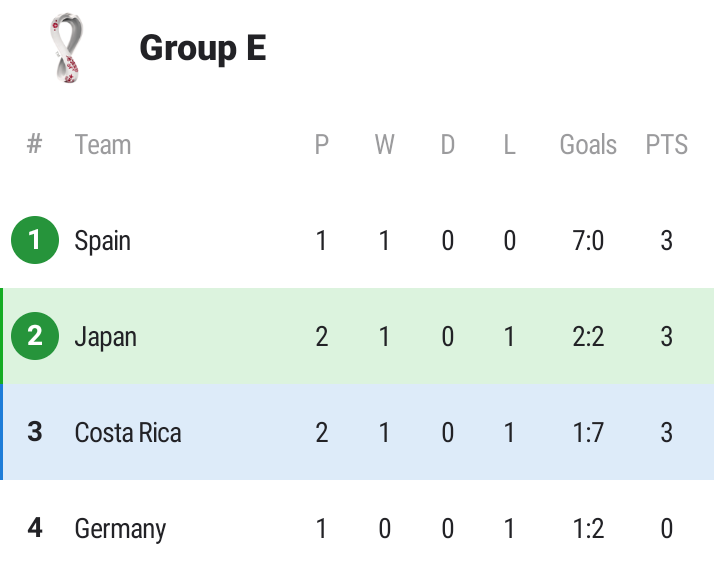The height and width of the screenshot is (572, 714).
Task: Open the Group E heading
Action: (203, 48)
